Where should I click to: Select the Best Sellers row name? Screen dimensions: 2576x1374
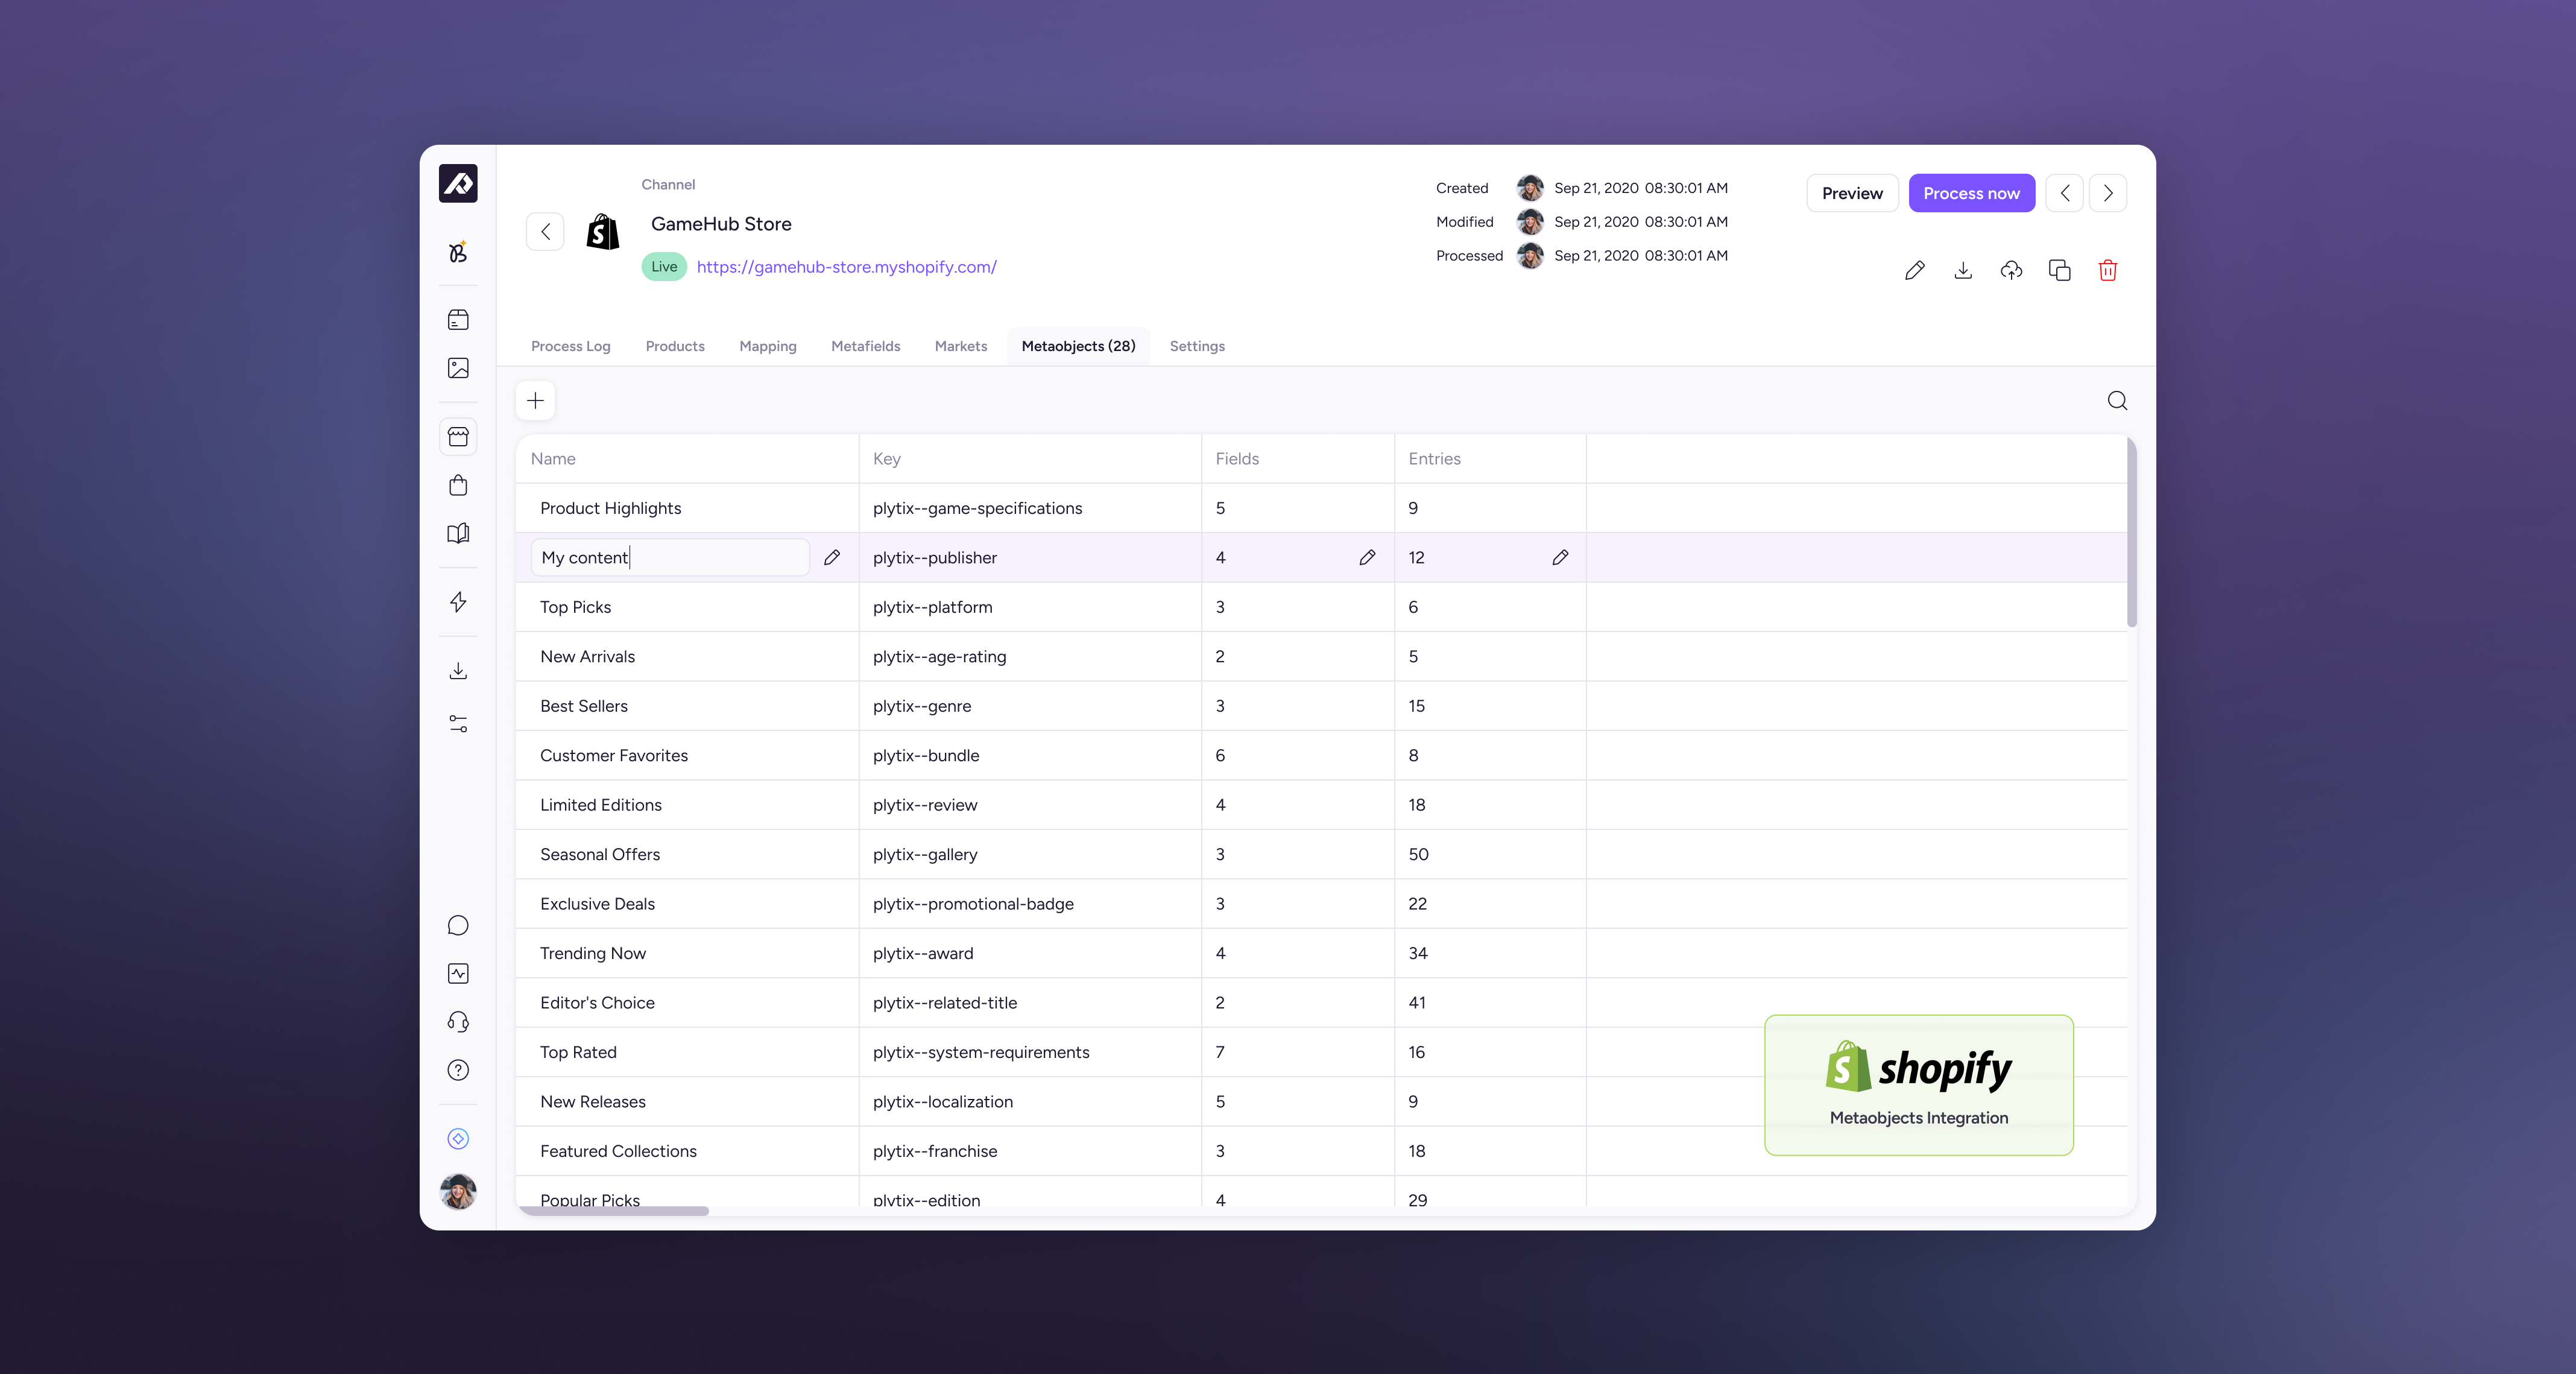[584, 706]
